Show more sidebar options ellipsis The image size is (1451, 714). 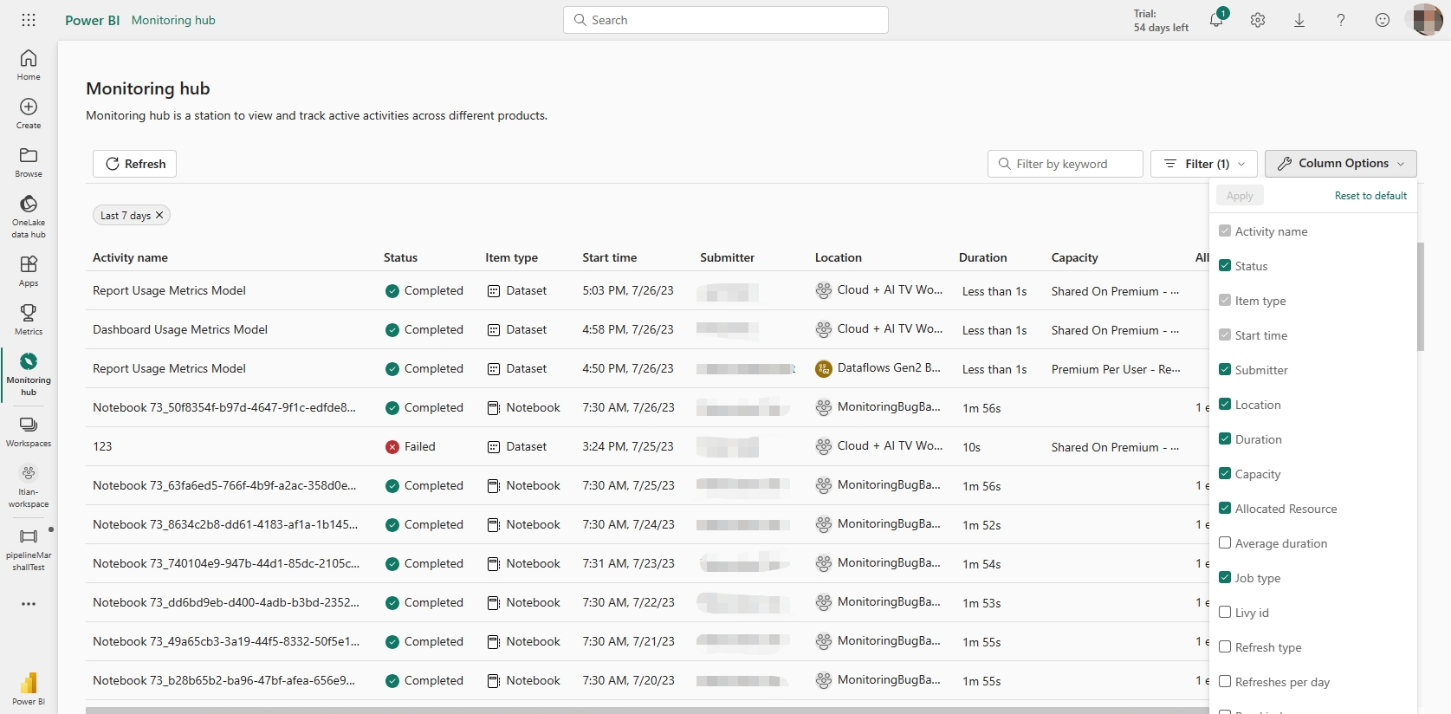pos(28,604)
